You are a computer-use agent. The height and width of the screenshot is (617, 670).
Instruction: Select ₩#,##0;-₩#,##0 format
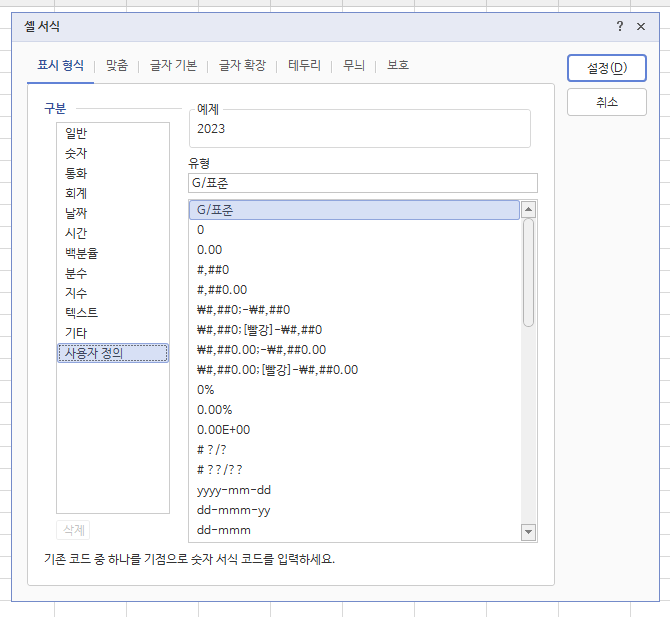[354, 310]
